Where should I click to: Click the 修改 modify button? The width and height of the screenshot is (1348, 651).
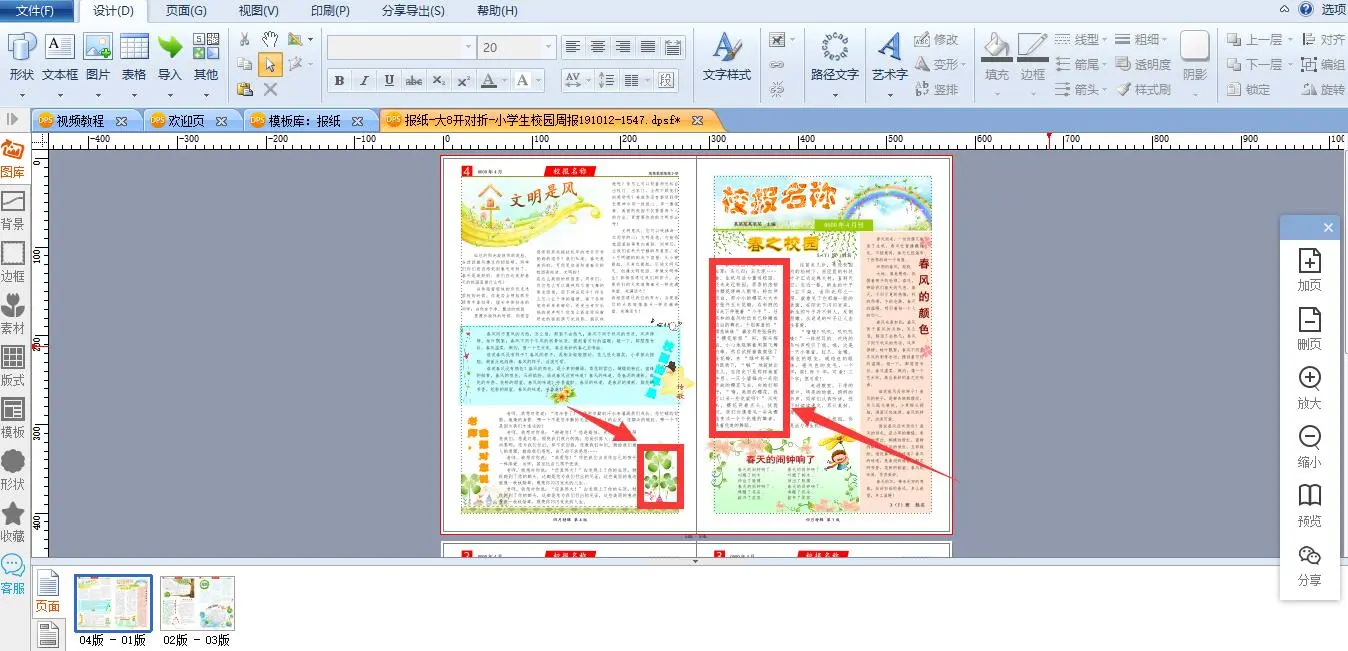click(936, 39)
